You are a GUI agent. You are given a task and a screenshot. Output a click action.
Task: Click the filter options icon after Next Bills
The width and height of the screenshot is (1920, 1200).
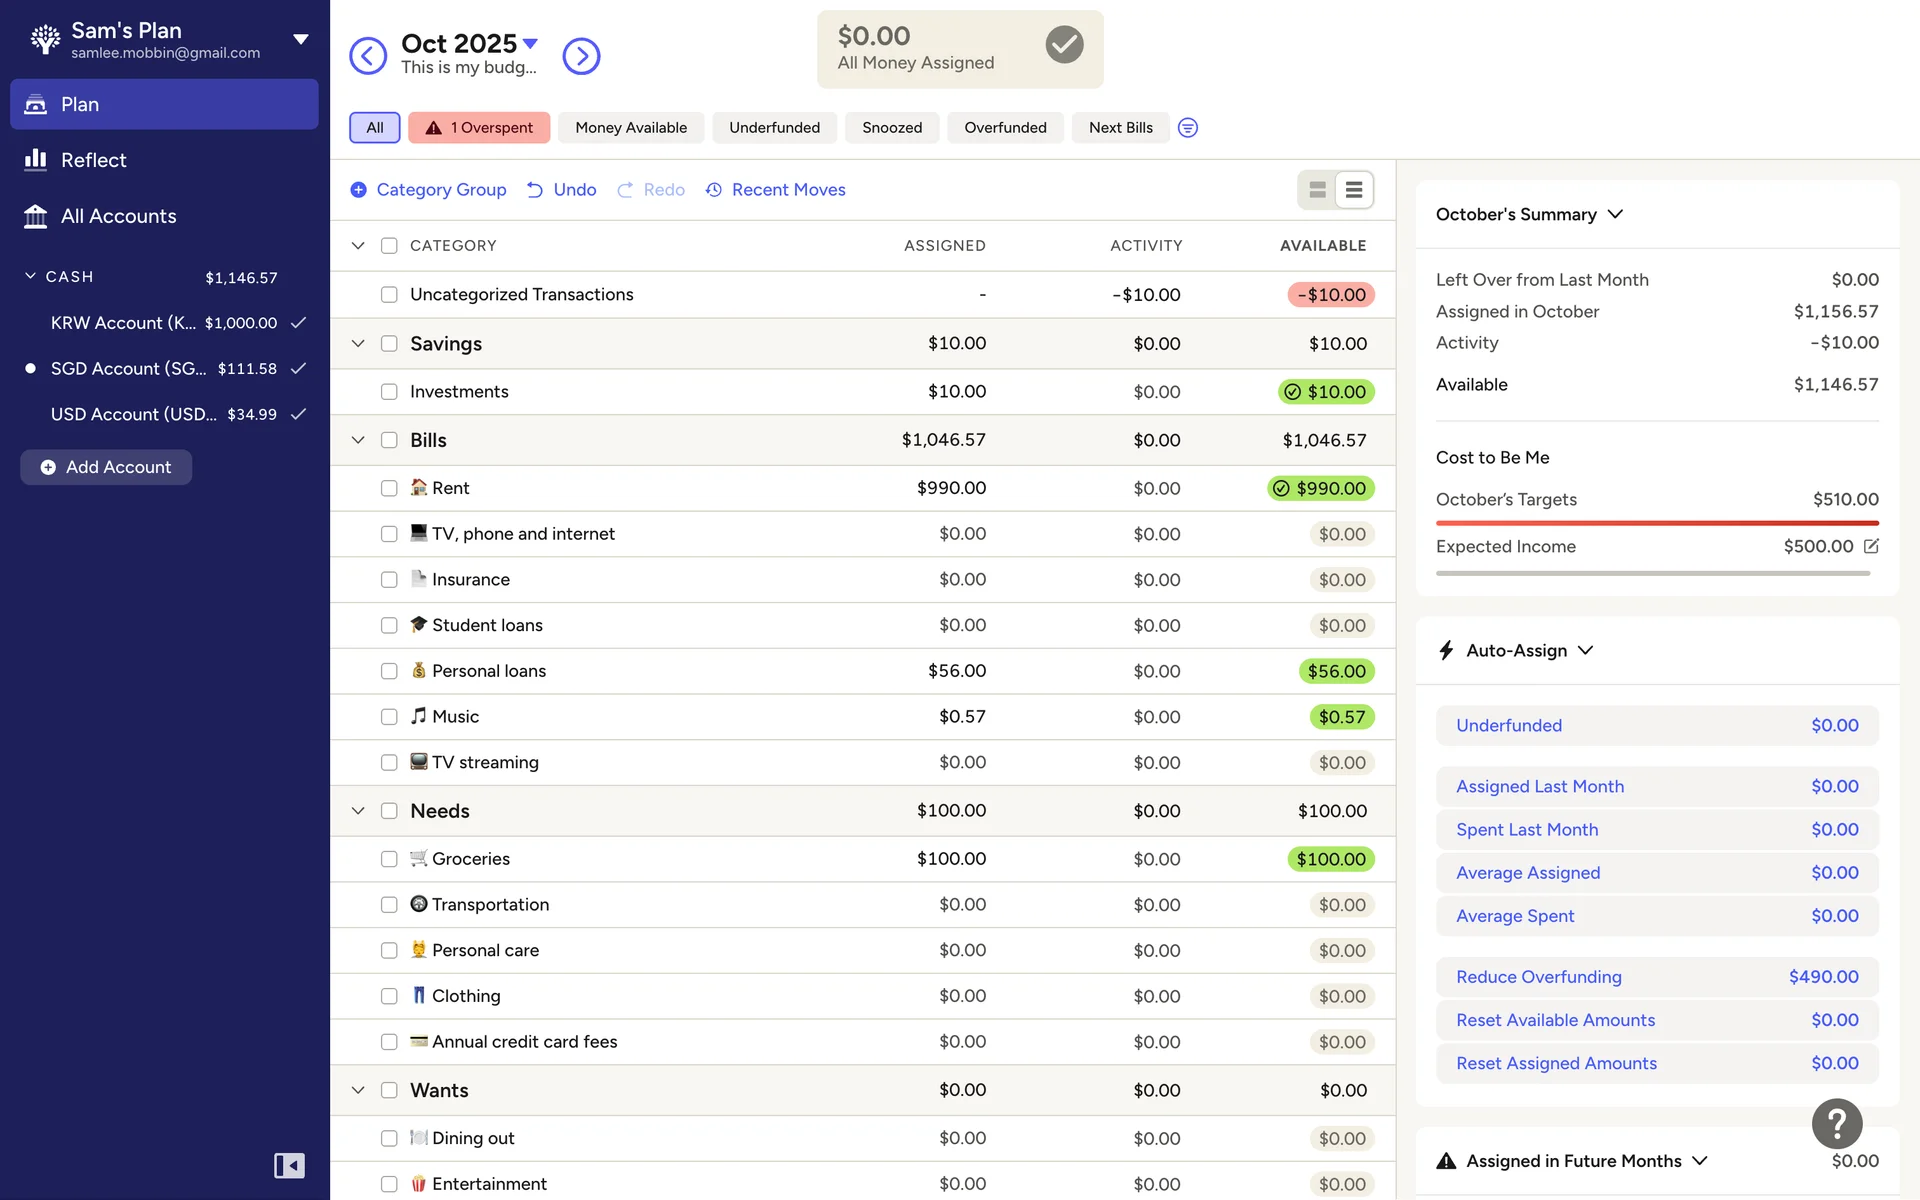[x=1187, y=128]
